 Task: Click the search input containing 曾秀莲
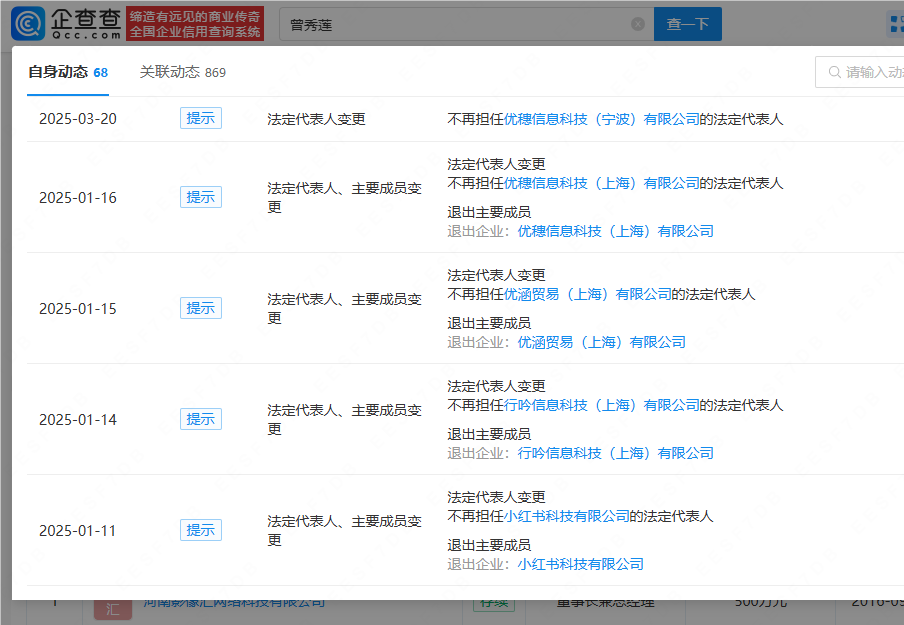455,24
